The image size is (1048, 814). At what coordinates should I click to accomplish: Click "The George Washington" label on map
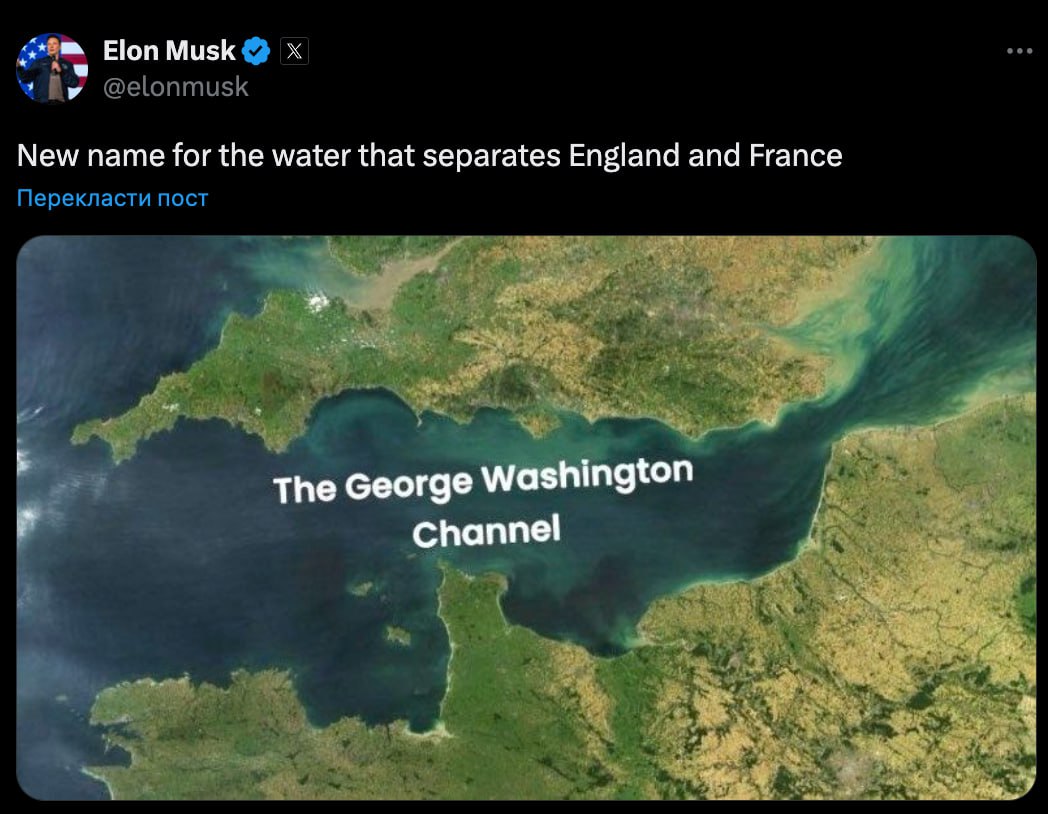[482, 482]
